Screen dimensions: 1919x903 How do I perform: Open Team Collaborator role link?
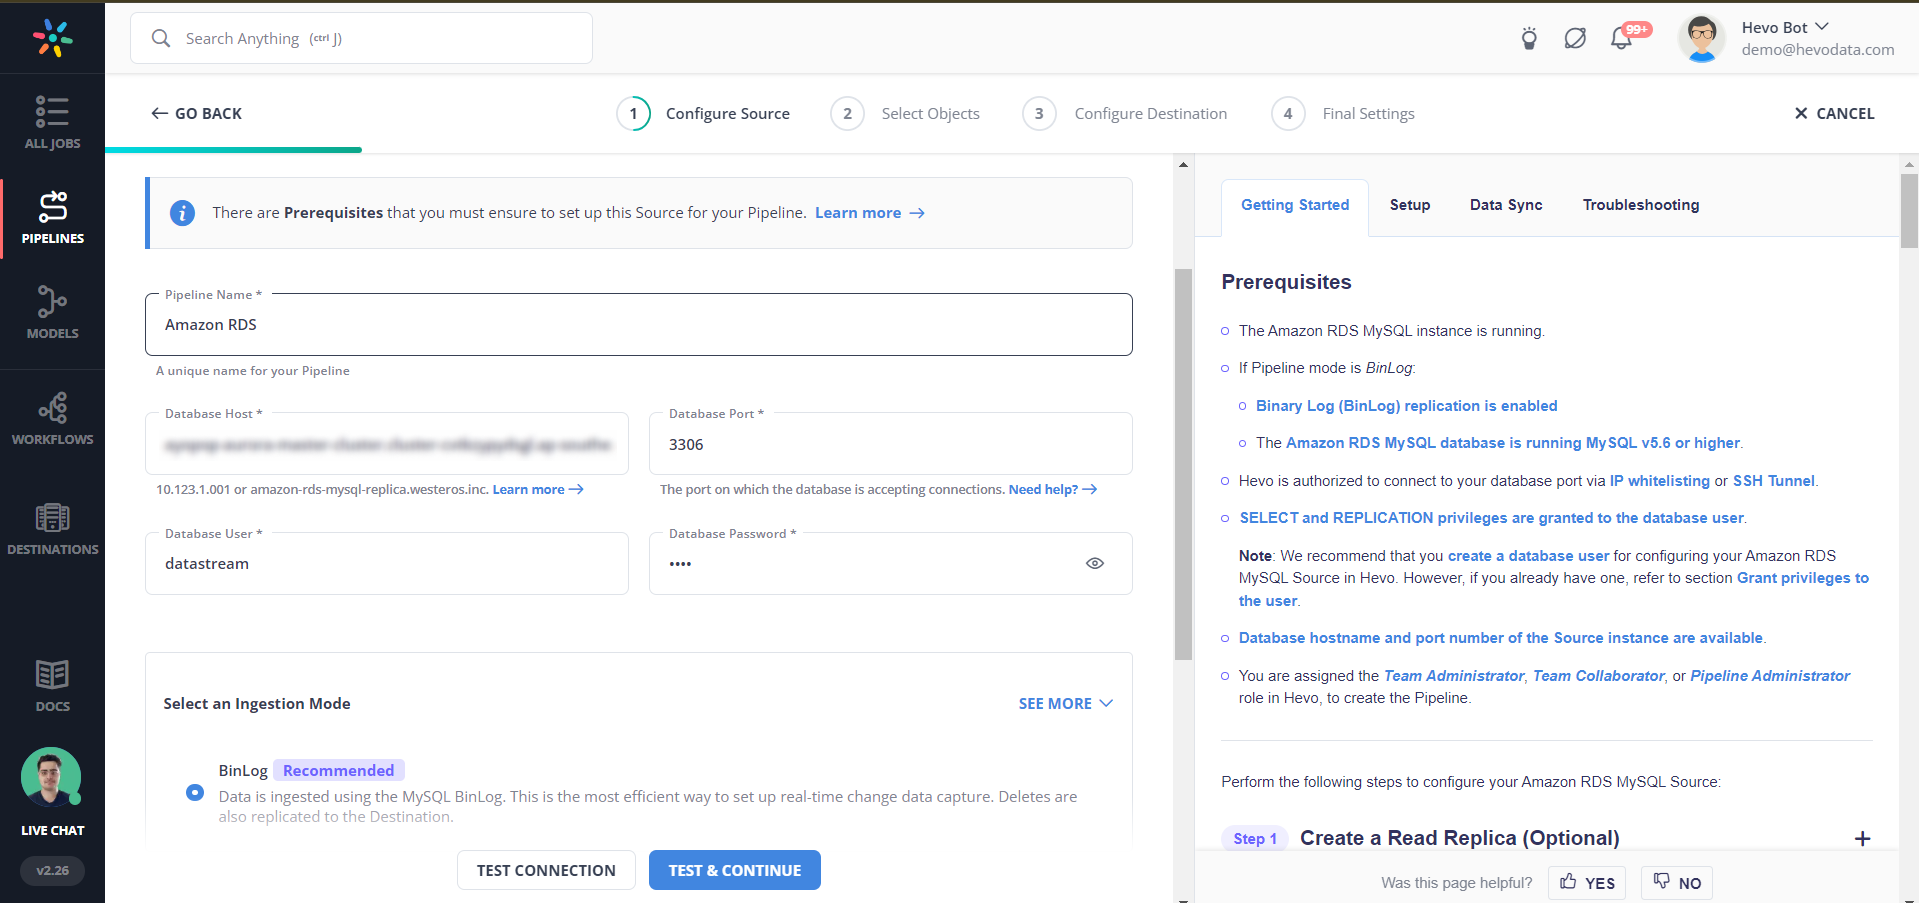point(1598,676)
